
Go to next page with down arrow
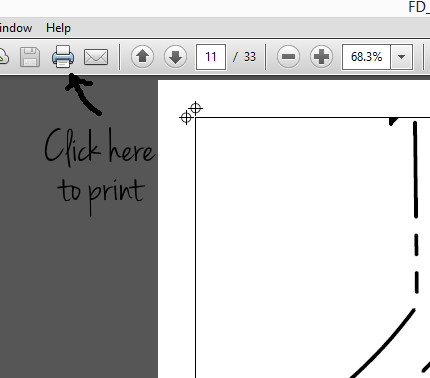coord(175,57)
